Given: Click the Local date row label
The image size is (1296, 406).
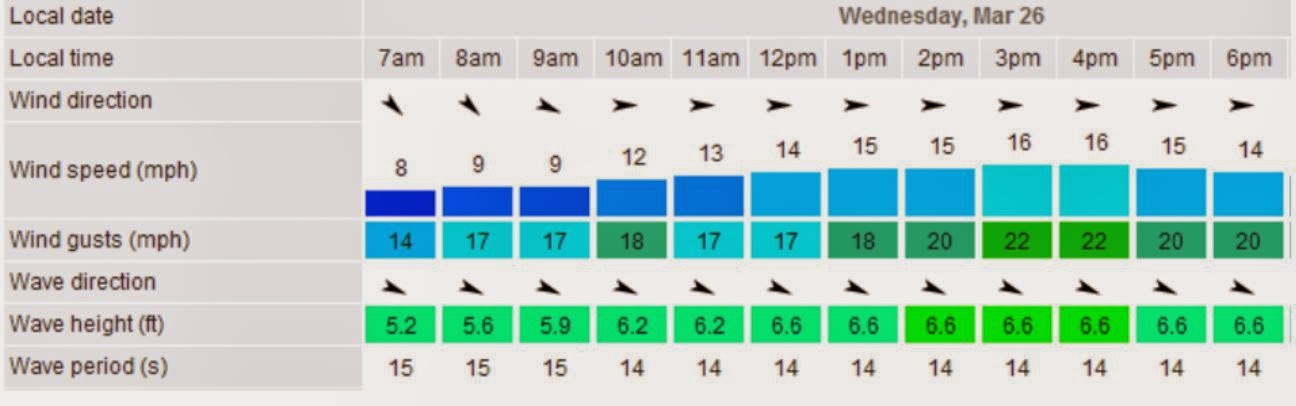Looking at the screenshot, I should pos(61,16).
